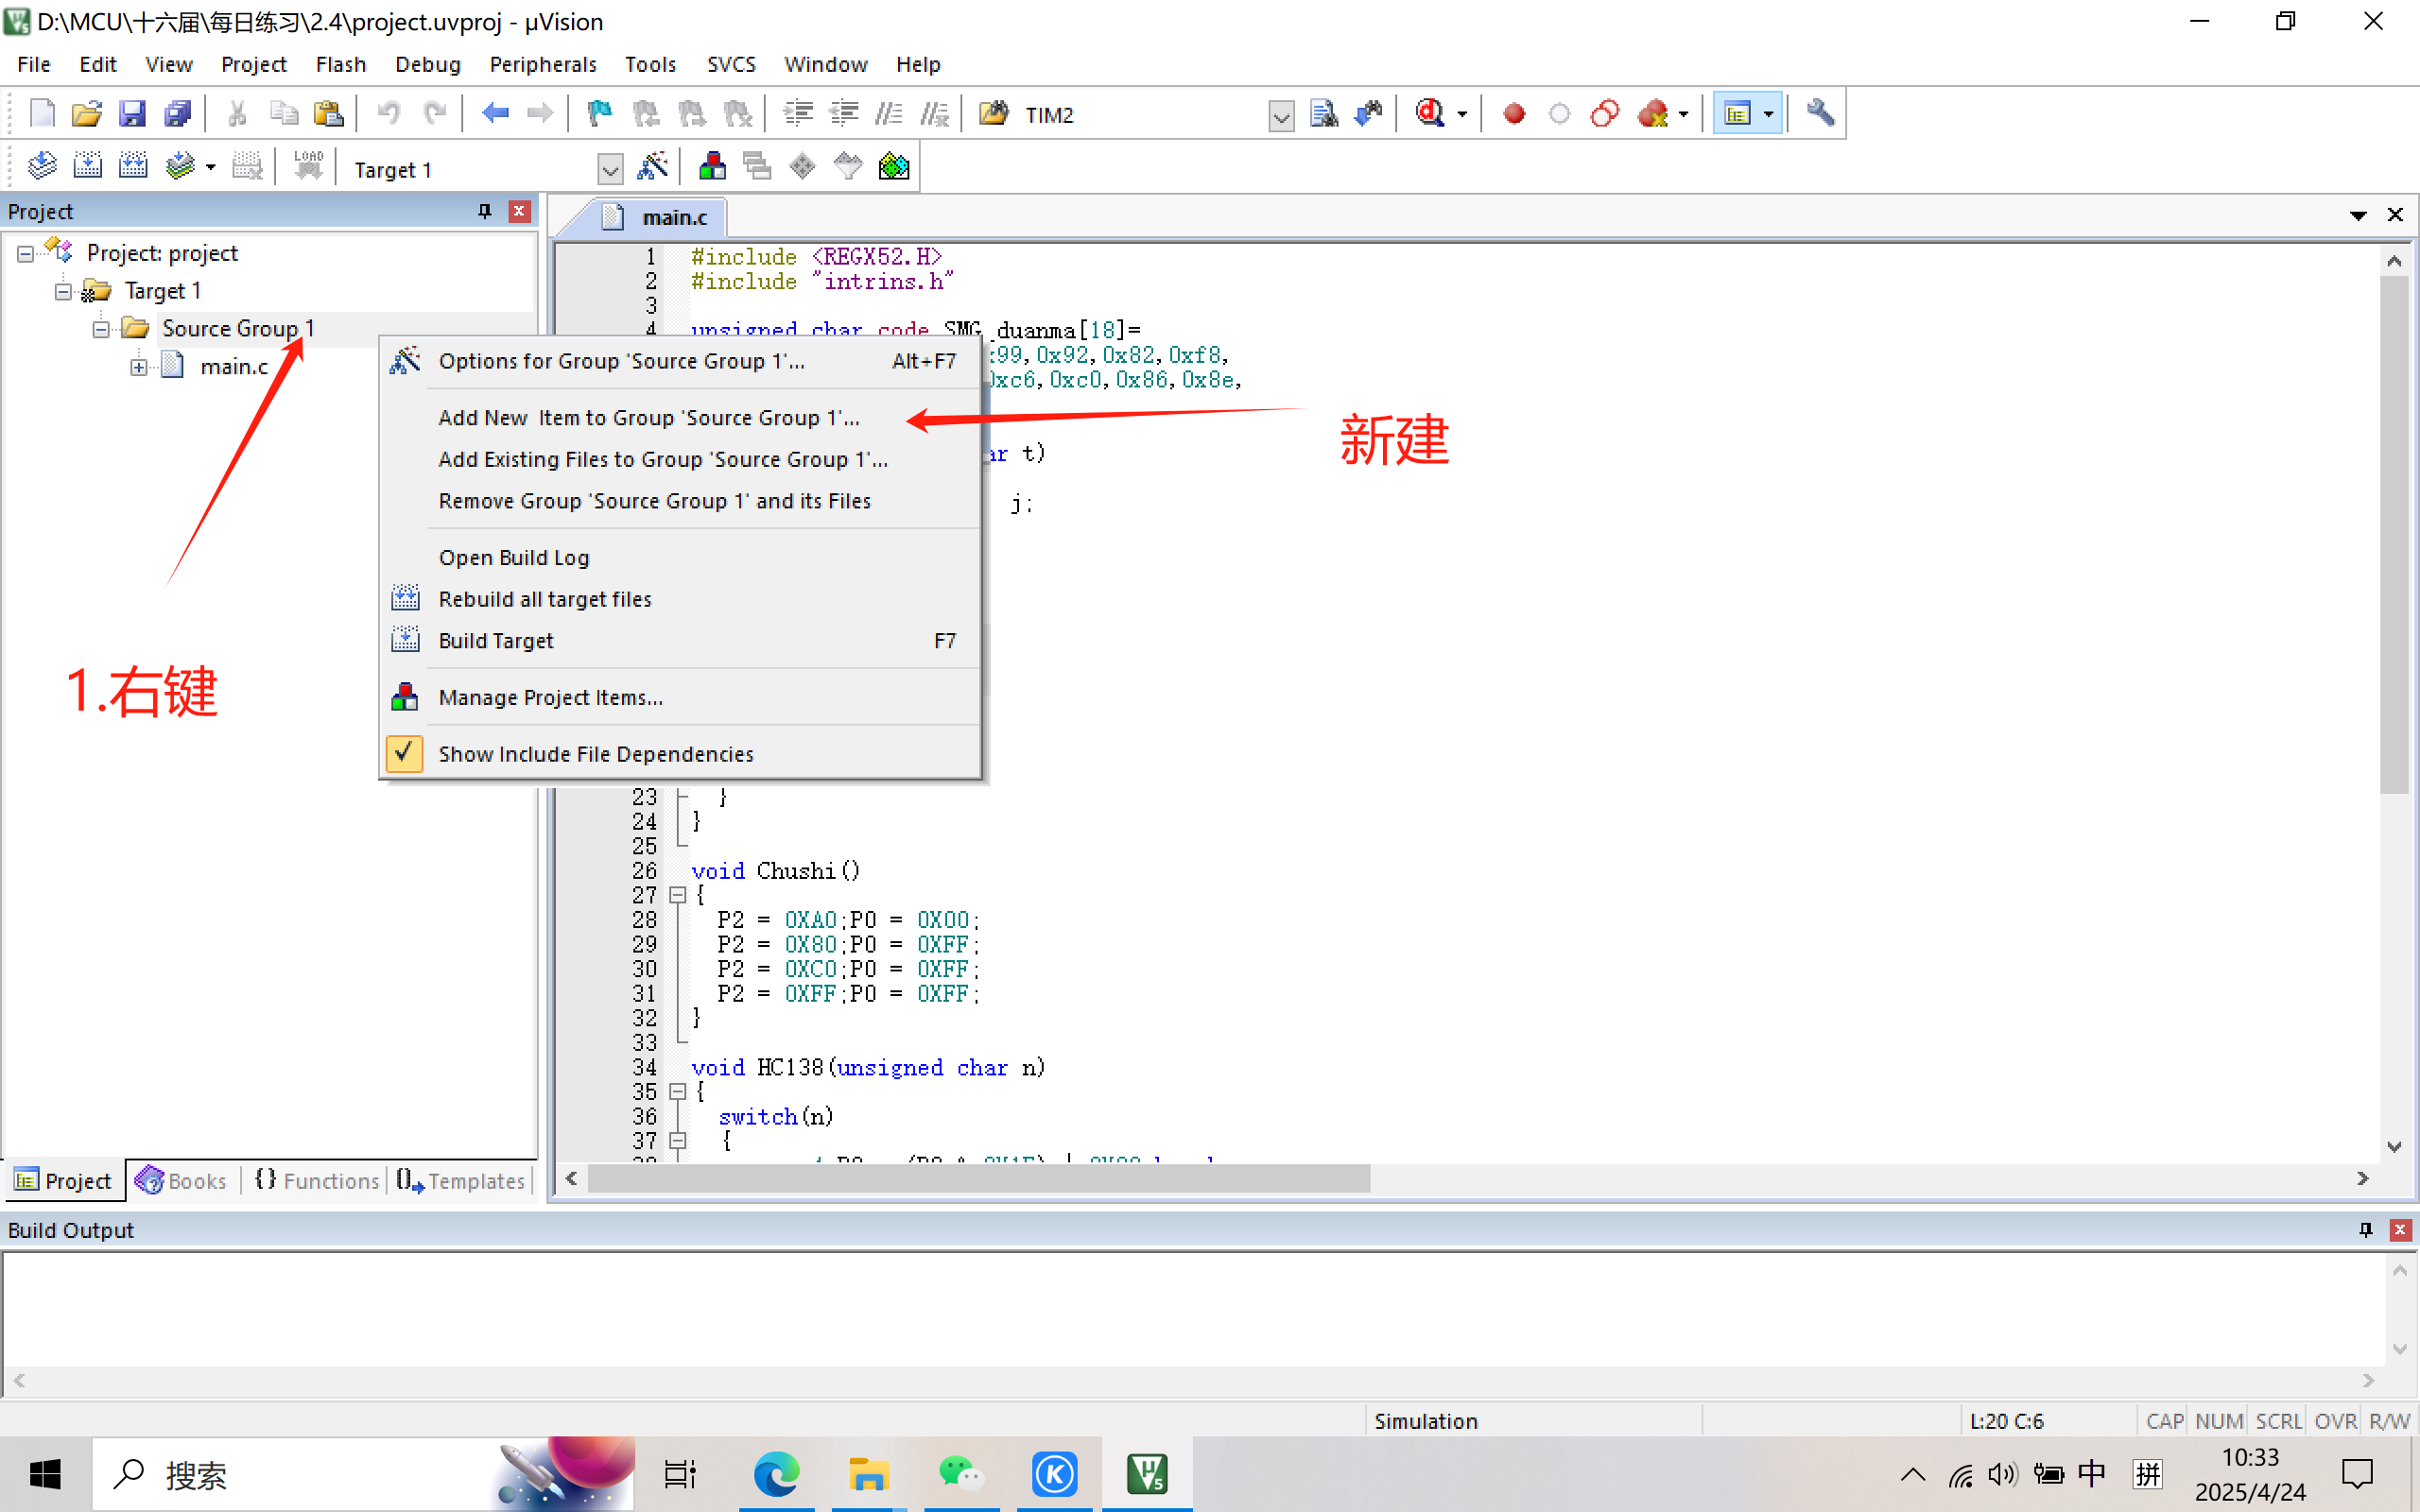Toggle pin on the Project panel

coord(485,211)
